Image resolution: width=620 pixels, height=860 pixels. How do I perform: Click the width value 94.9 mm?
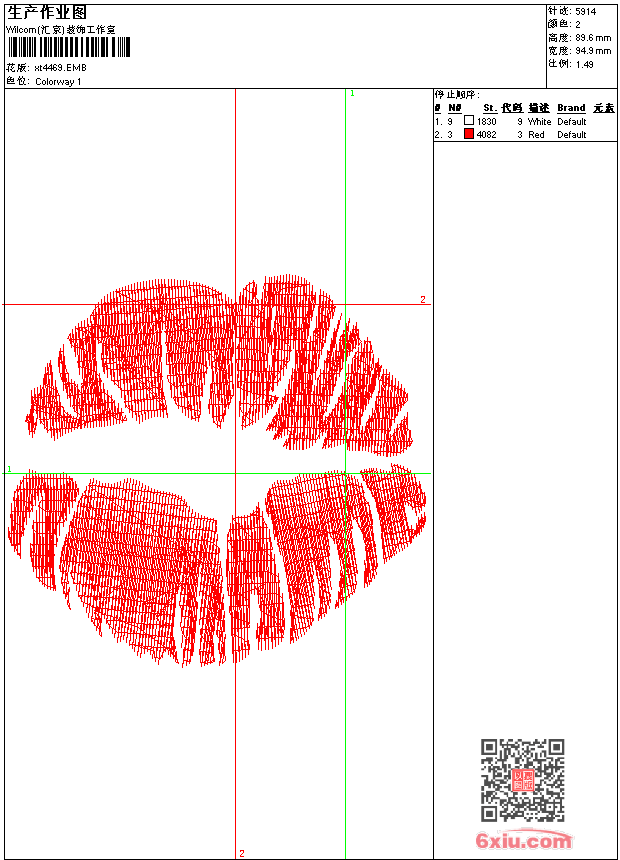coord(593,51)
